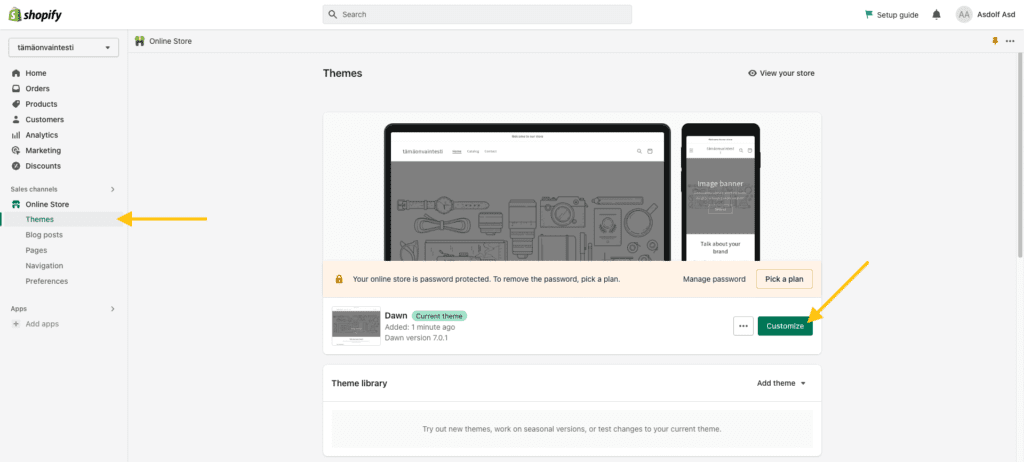The height and width of the screenshot is (462, 1024).
Task: Open the header three-dot more menu
Action: point(1010,41)
